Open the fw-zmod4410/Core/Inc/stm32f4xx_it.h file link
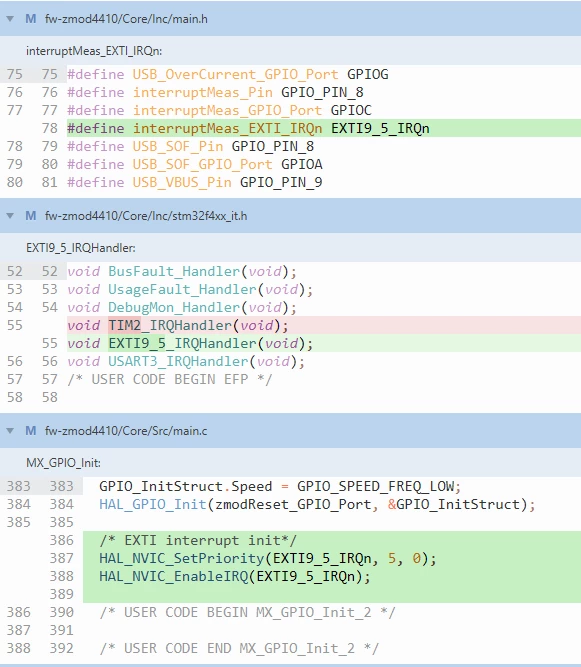This screenshot has height=667, width=581. 146,216
